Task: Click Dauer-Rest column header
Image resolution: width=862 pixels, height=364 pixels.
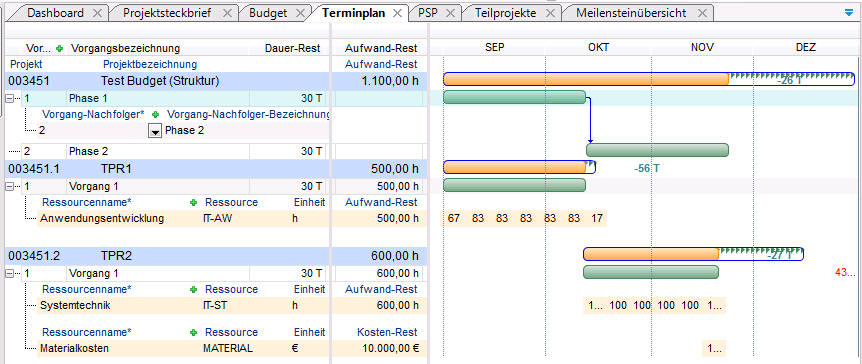Action: (293, 48)
